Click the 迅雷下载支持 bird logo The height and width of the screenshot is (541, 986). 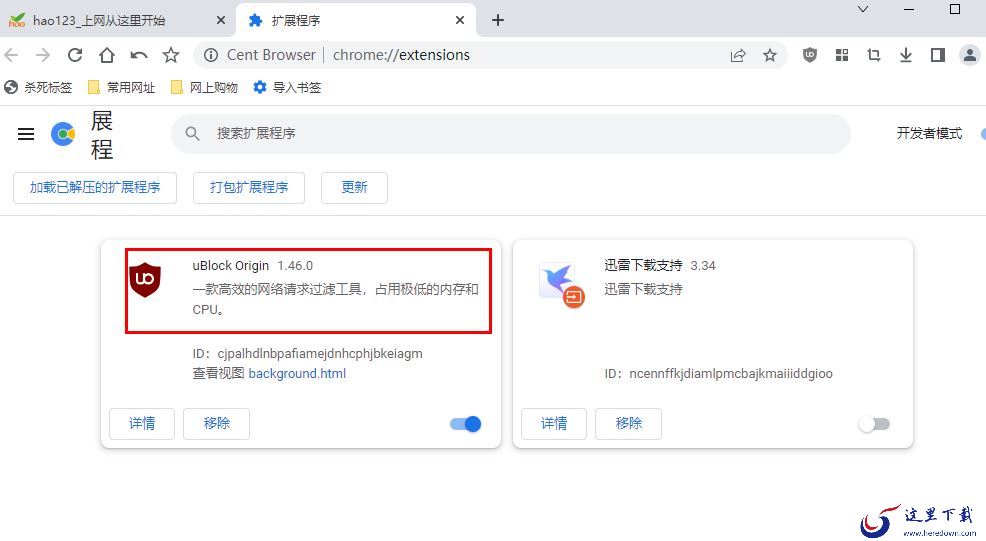561,284
